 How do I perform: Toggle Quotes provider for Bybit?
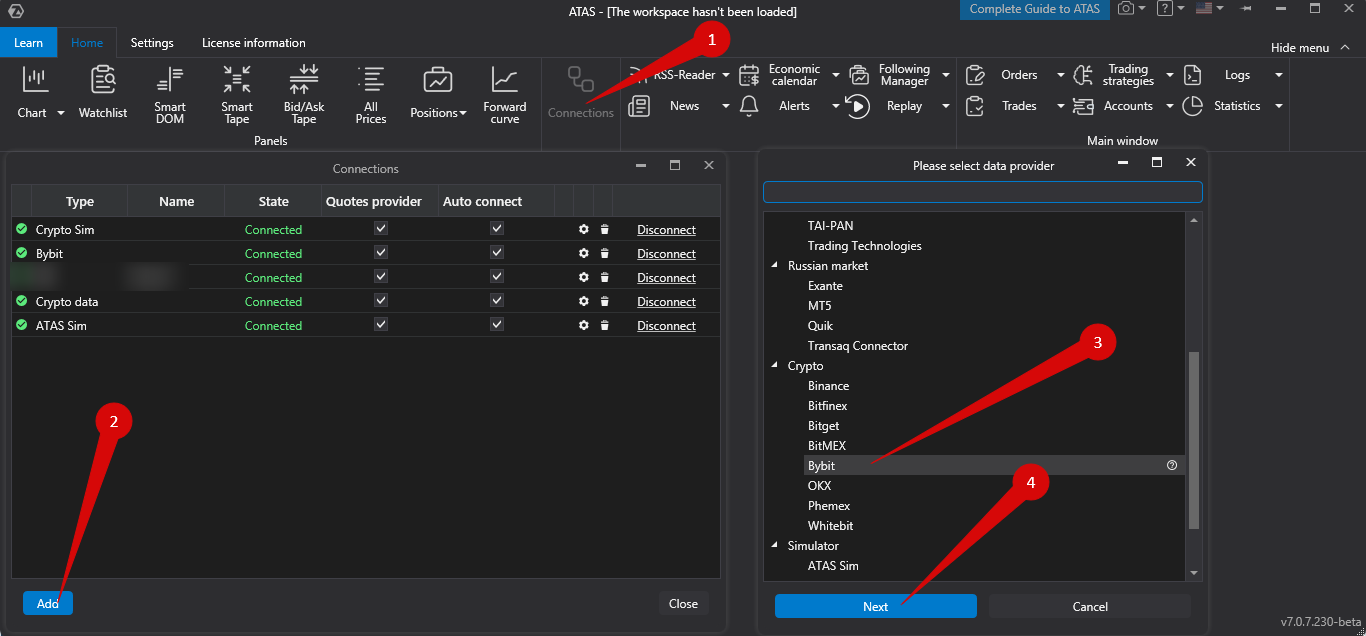[380, 252]
